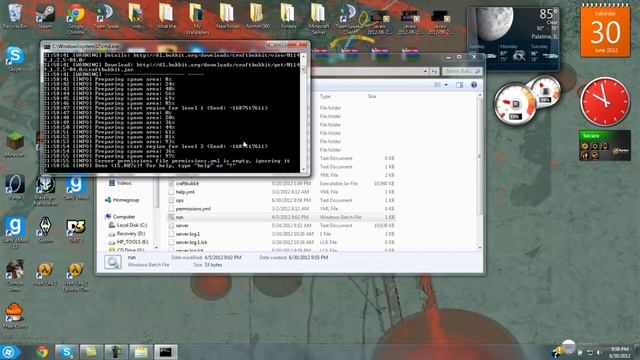Viewport: 640px width, 360px height.
Task: Open the change view dropdown in Explorer
Action: (446, 85)
